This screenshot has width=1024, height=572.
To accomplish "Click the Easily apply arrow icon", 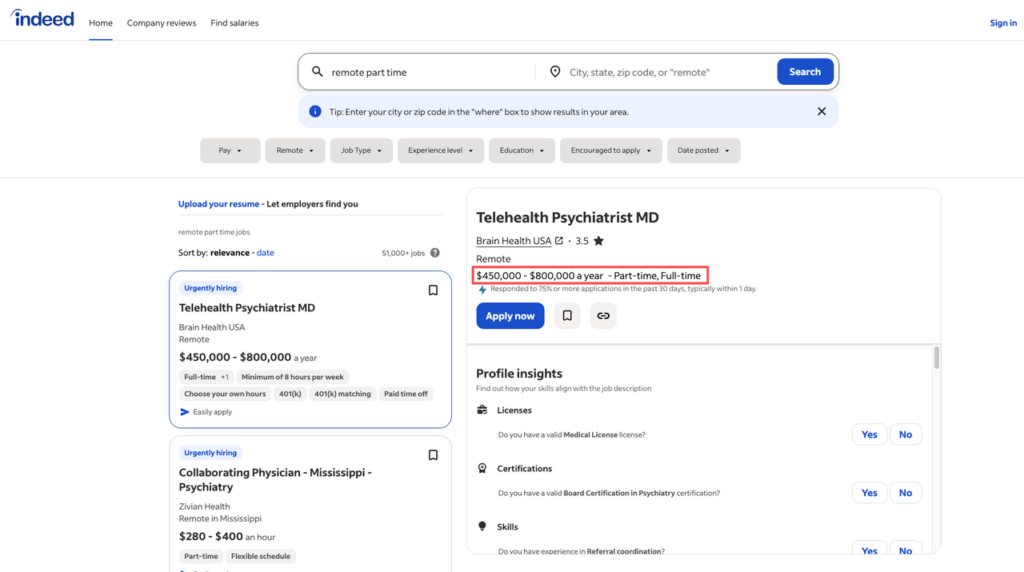I will 185,412.
